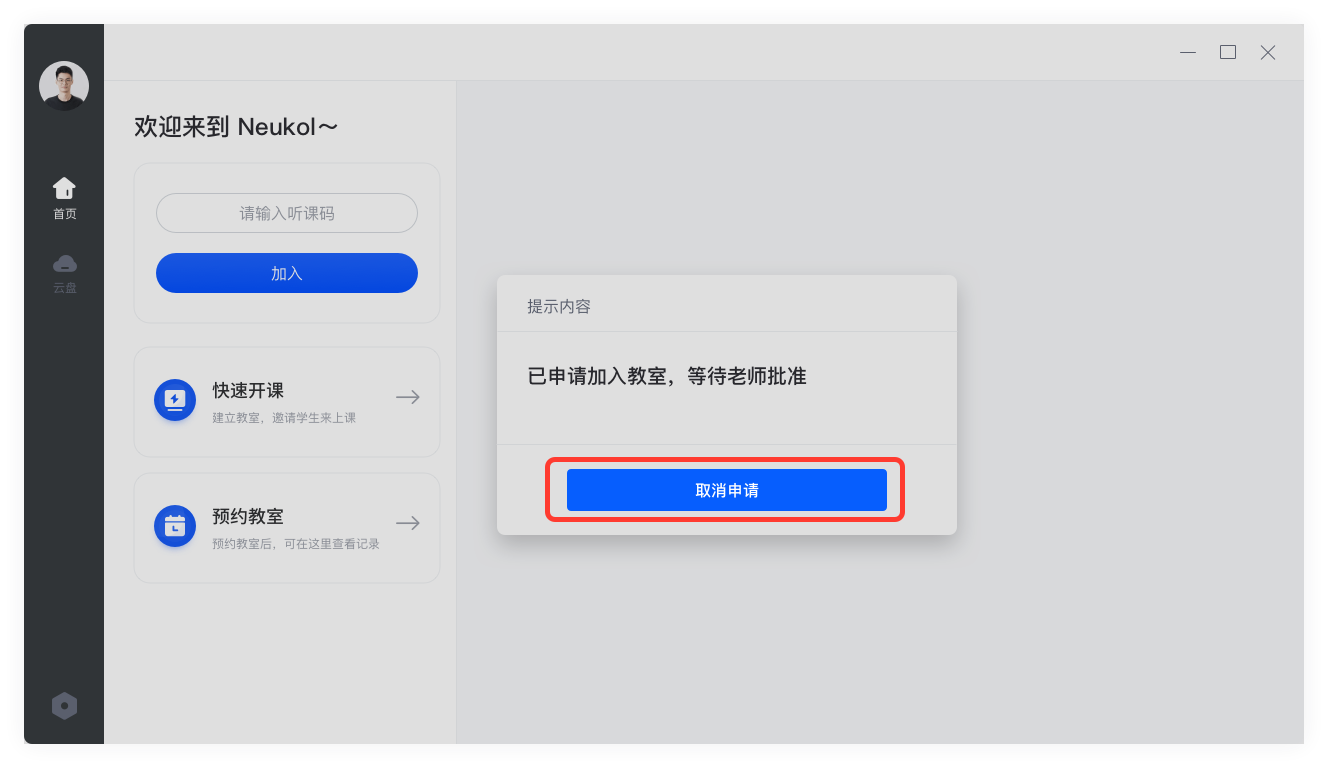Click the blue 加入 button

coord(287,273)
